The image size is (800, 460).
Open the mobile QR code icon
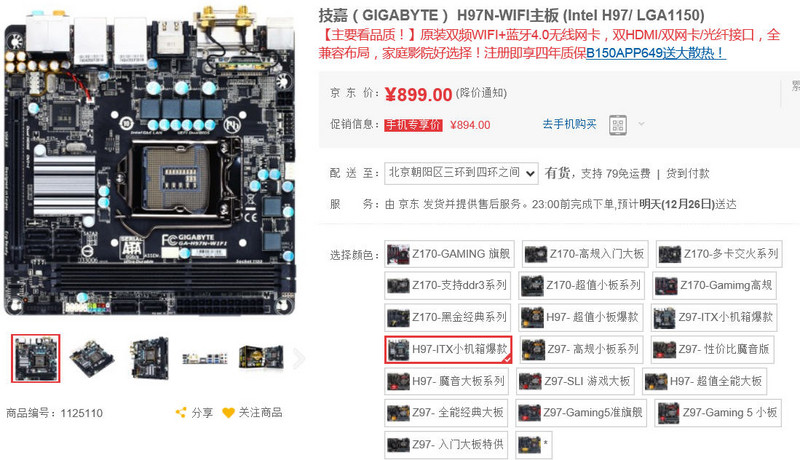(x=618, y=125)
